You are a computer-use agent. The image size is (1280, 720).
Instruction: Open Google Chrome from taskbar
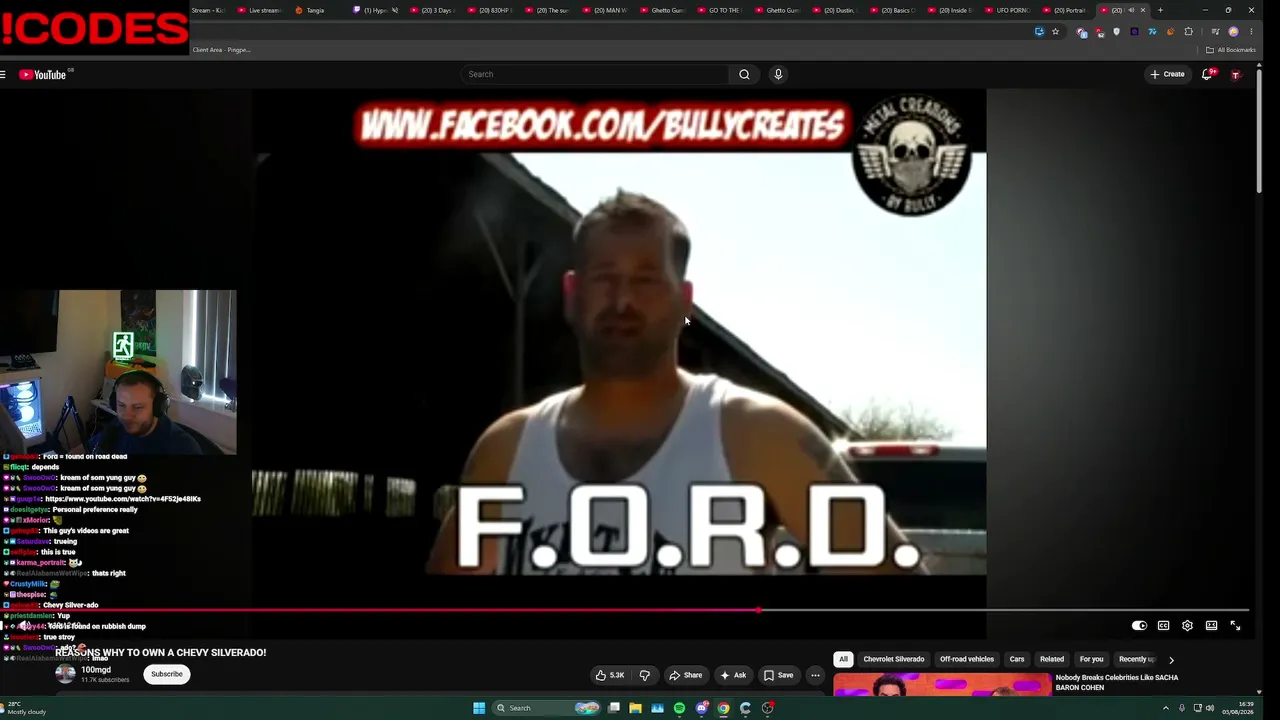point(723,708)
